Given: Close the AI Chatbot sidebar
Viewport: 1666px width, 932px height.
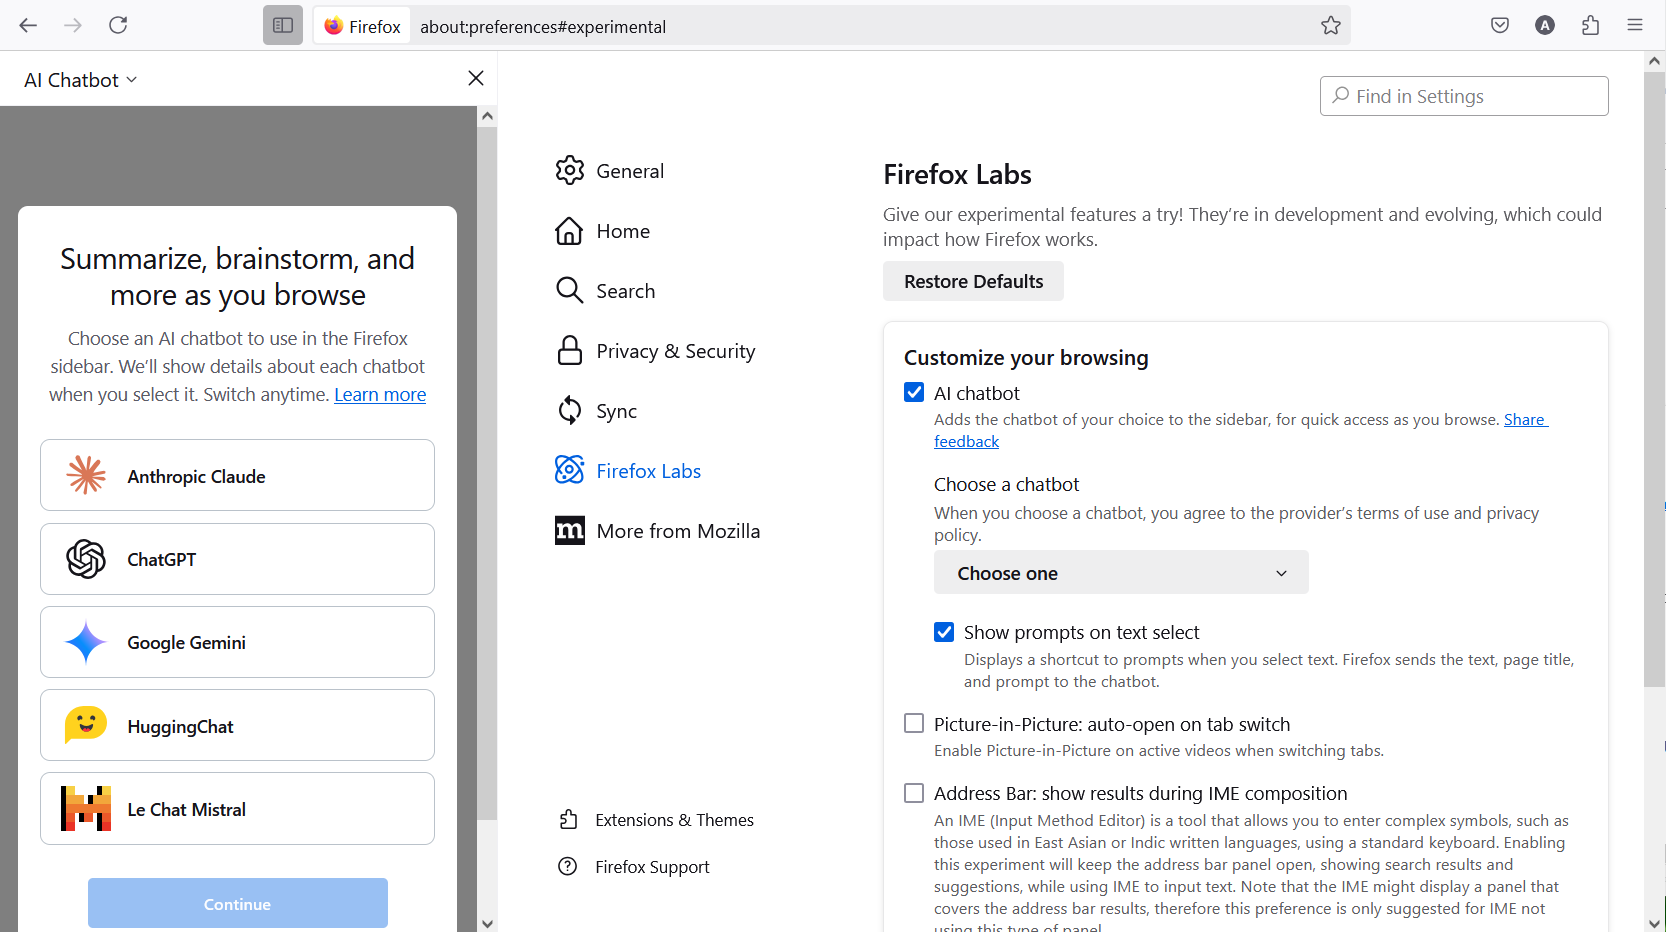Looking at the screenshot, I should coord(476,78).
